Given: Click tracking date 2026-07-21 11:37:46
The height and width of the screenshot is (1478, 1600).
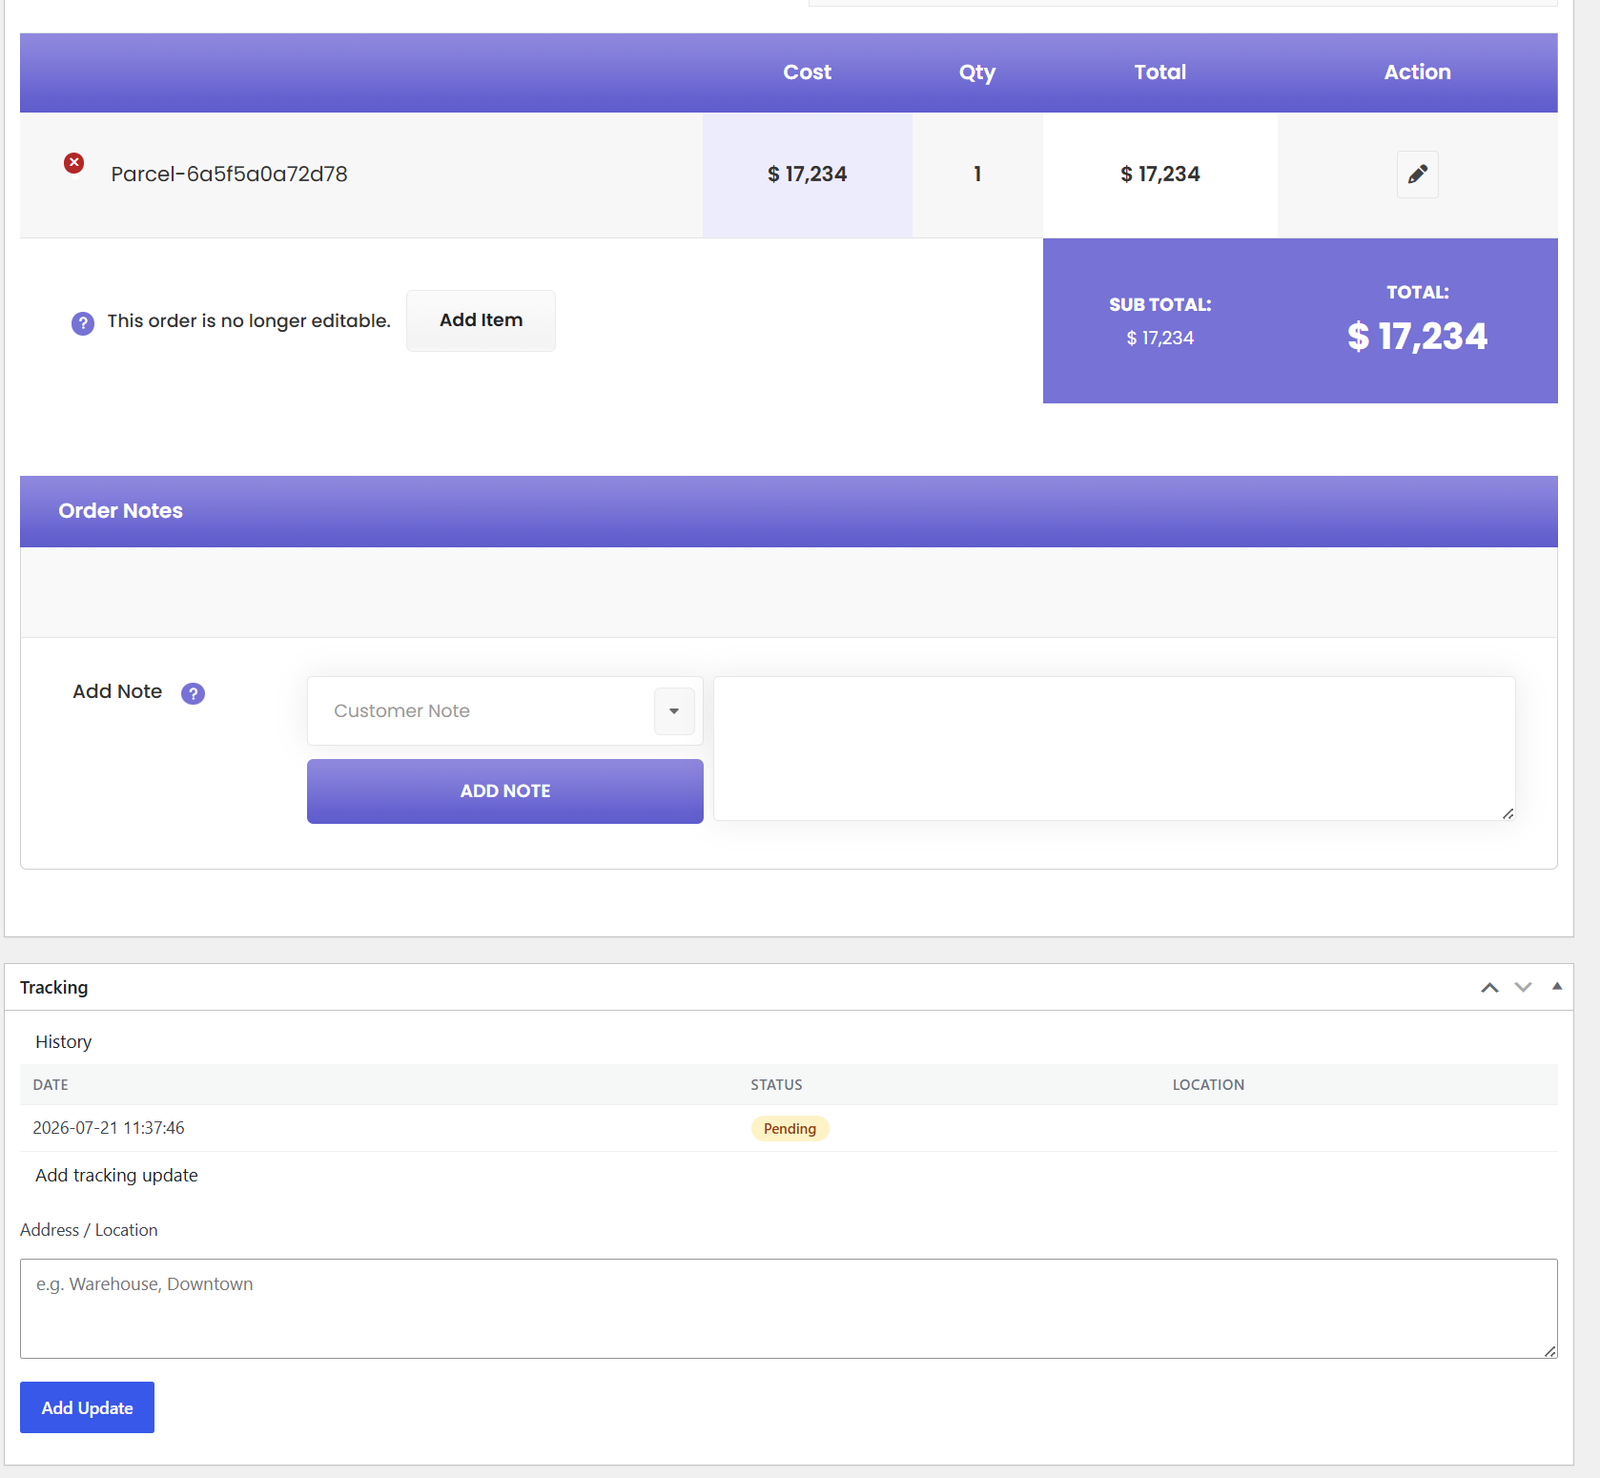Looking at the screenshot, I should tap(108, 1128).
